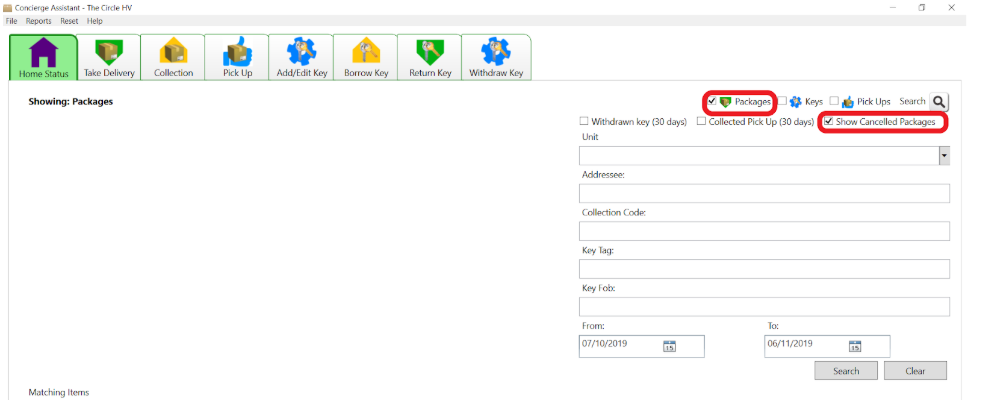This screenshot has width=1006, height=402.
Task: Open the From date calendar picker
Action: tap(669, 346)
